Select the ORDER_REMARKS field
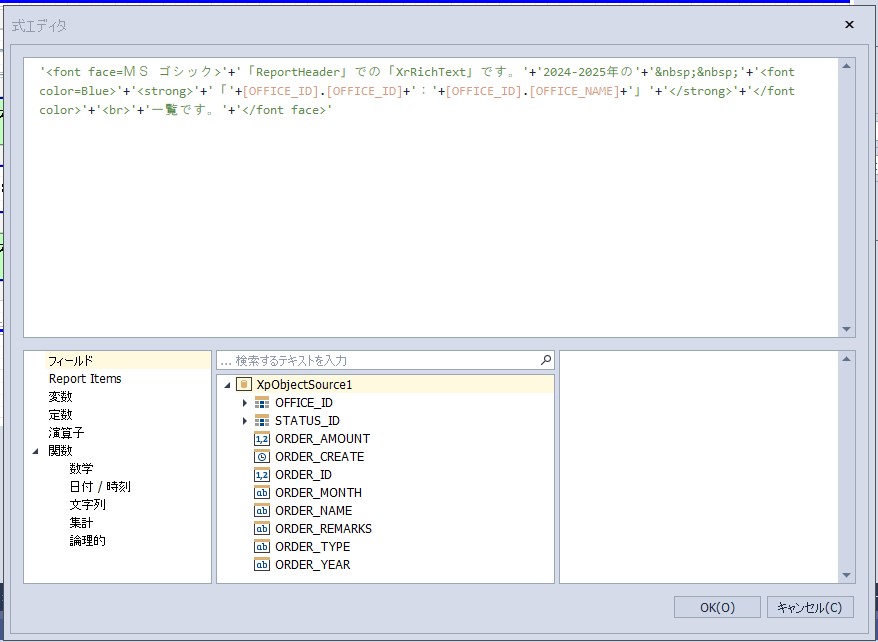The image size is (878, 642). pos(323,528)
